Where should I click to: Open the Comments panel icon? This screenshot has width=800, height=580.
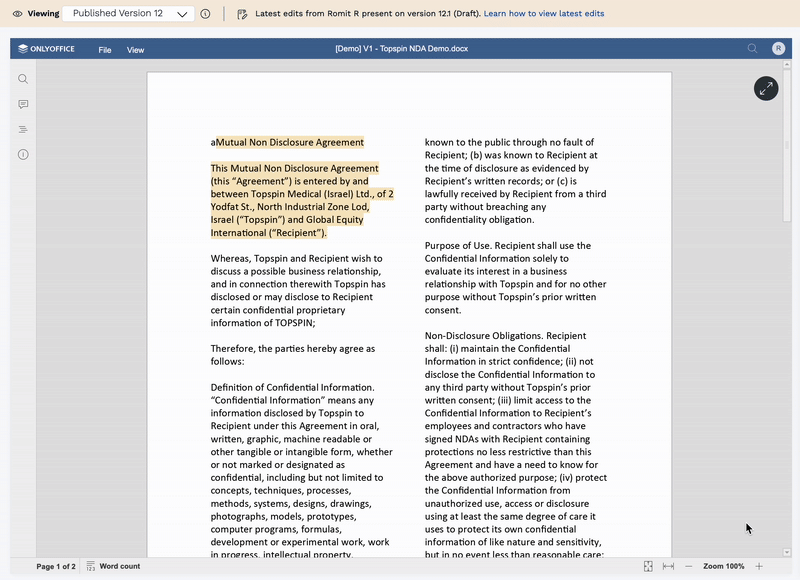[x=23, y=104]
